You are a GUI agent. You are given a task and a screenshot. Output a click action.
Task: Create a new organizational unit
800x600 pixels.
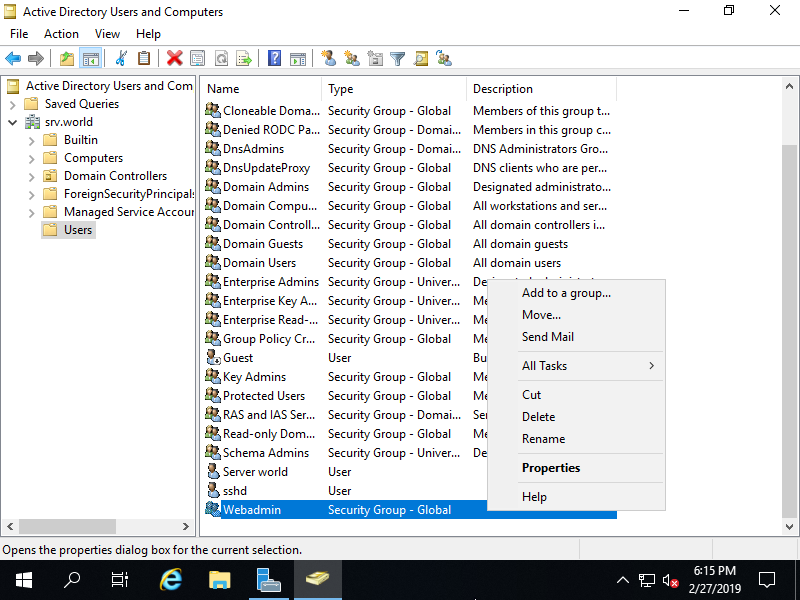pos(375,58)
